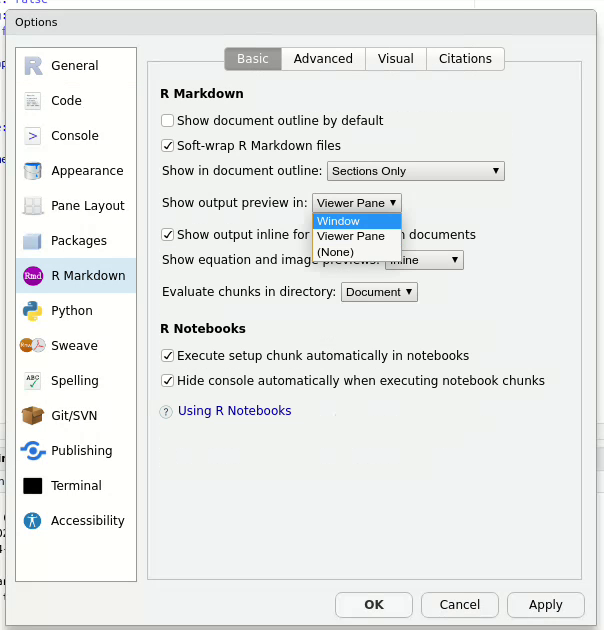Open the Using R Notebooks link

tap(234, 411)
